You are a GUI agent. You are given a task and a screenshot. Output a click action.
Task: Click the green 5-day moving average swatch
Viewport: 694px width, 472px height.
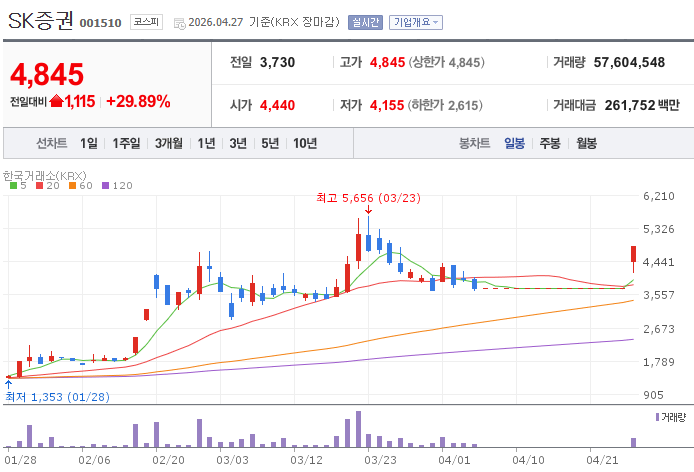tap(13, 186)
